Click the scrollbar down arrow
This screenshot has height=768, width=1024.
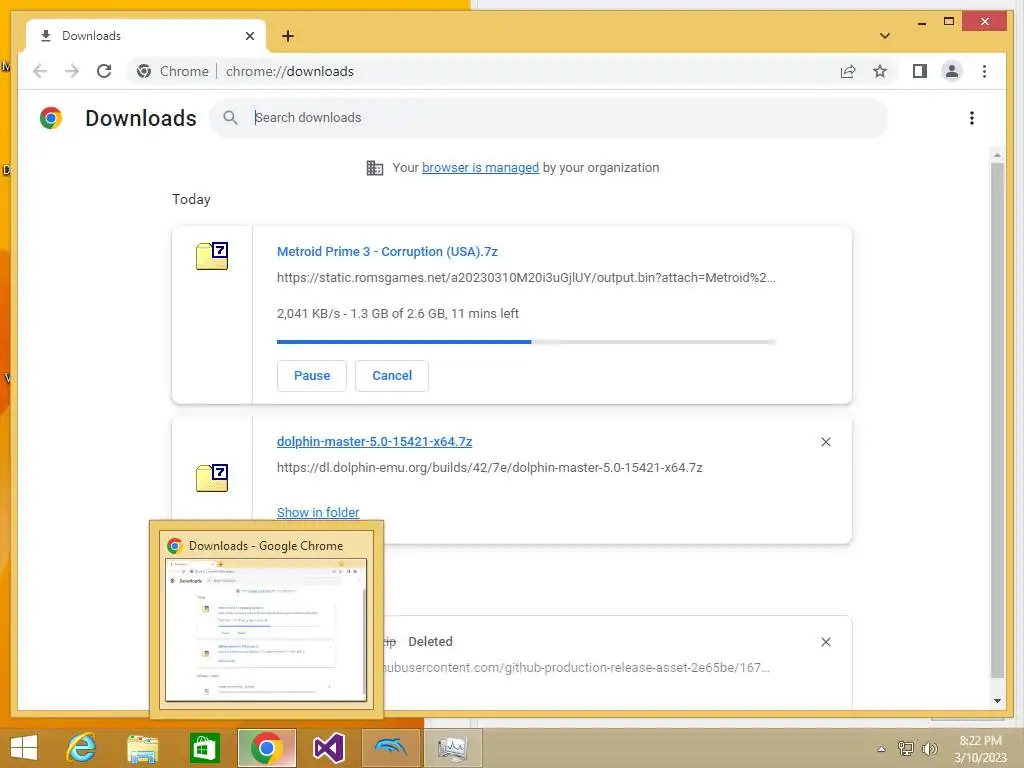pos(997,701)
